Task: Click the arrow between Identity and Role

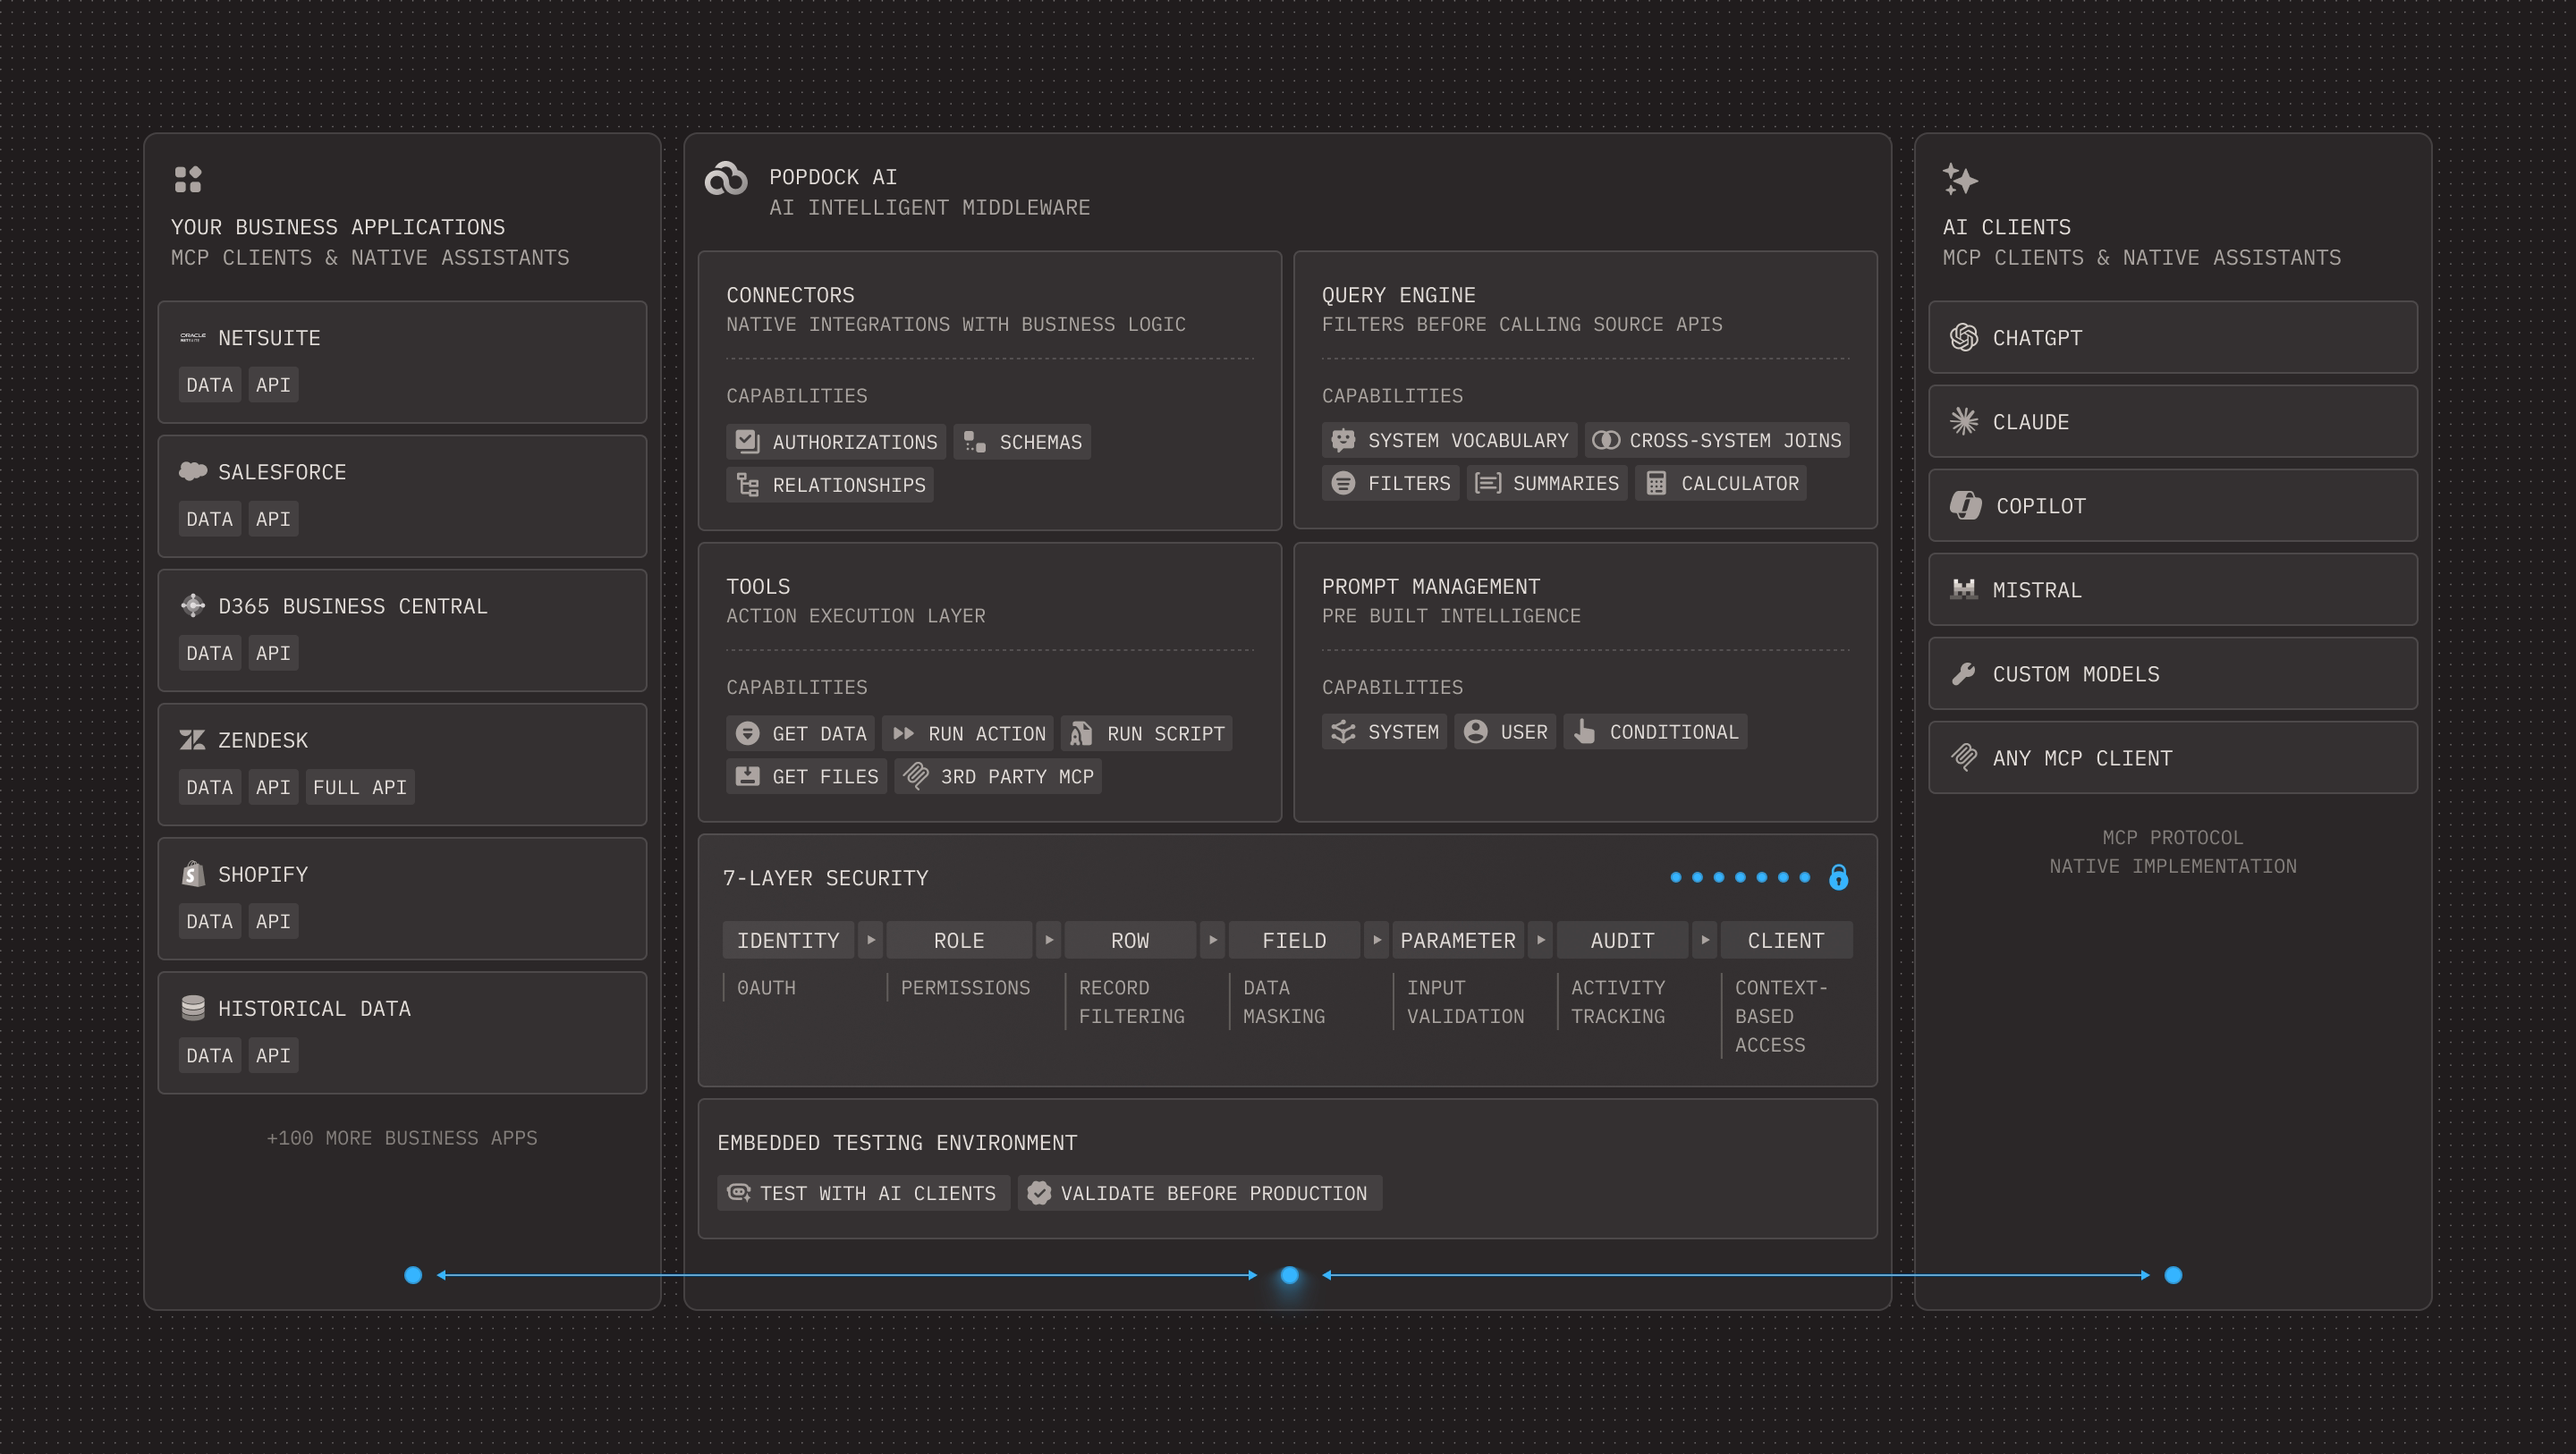Action: pos(870,940)
